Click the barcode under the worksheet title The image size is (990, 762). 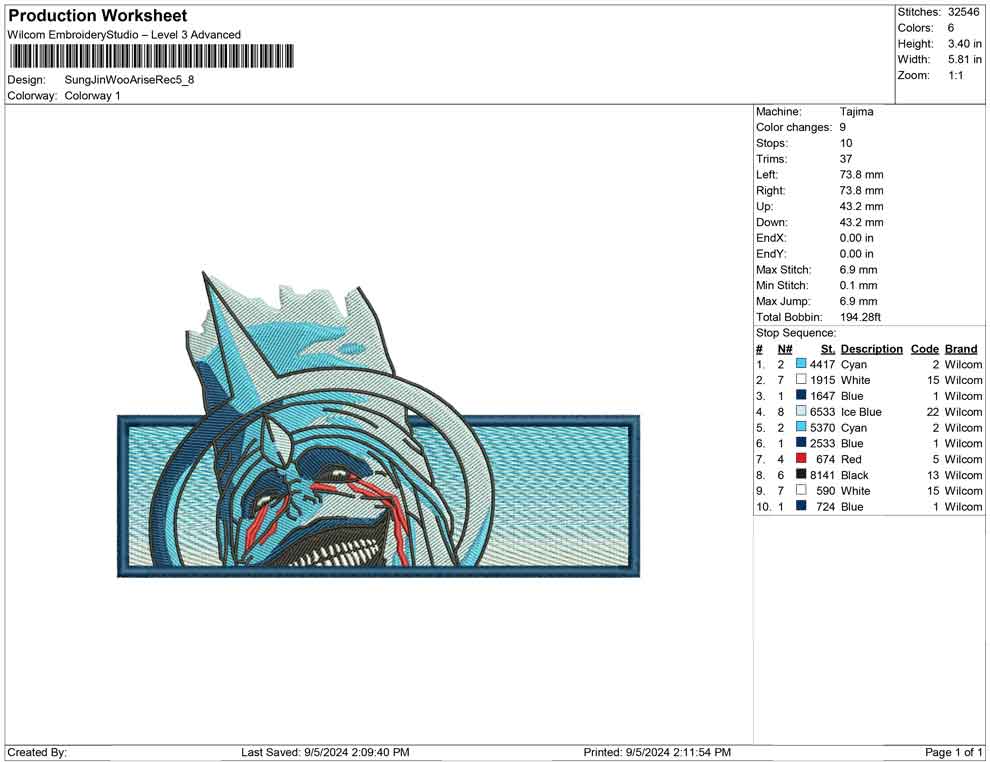[x=152, y=56]
